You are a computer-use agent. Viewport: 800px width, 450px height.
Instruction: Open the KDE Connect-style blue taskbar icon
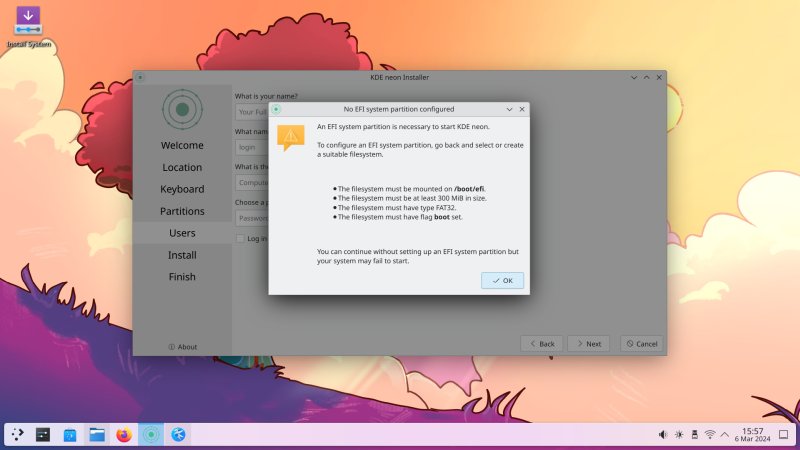click(x=178, y=435)
